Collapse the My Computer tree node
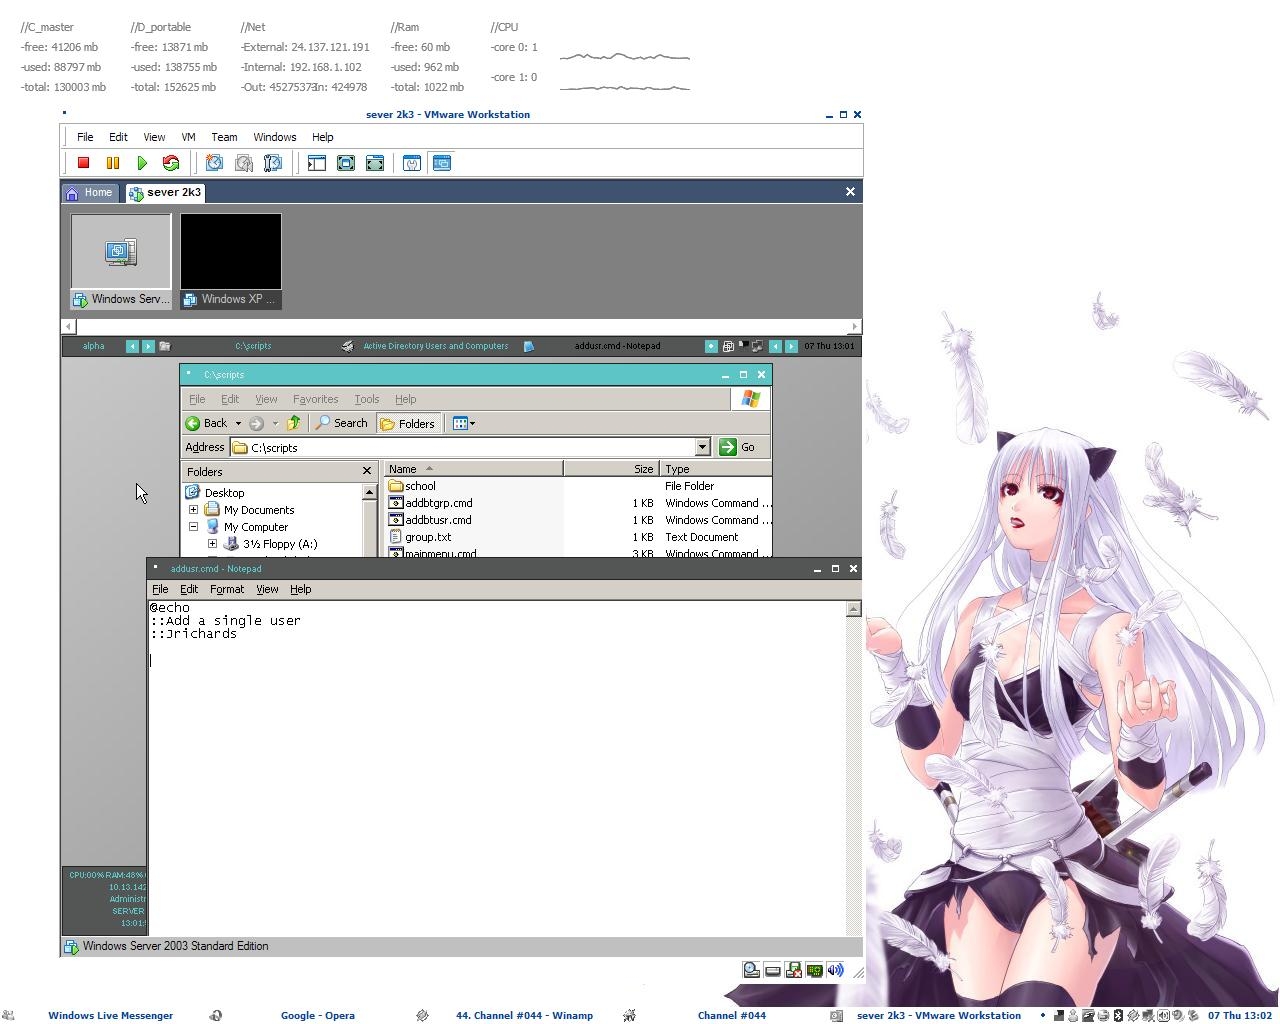1280x1024 pixels. 193,527
